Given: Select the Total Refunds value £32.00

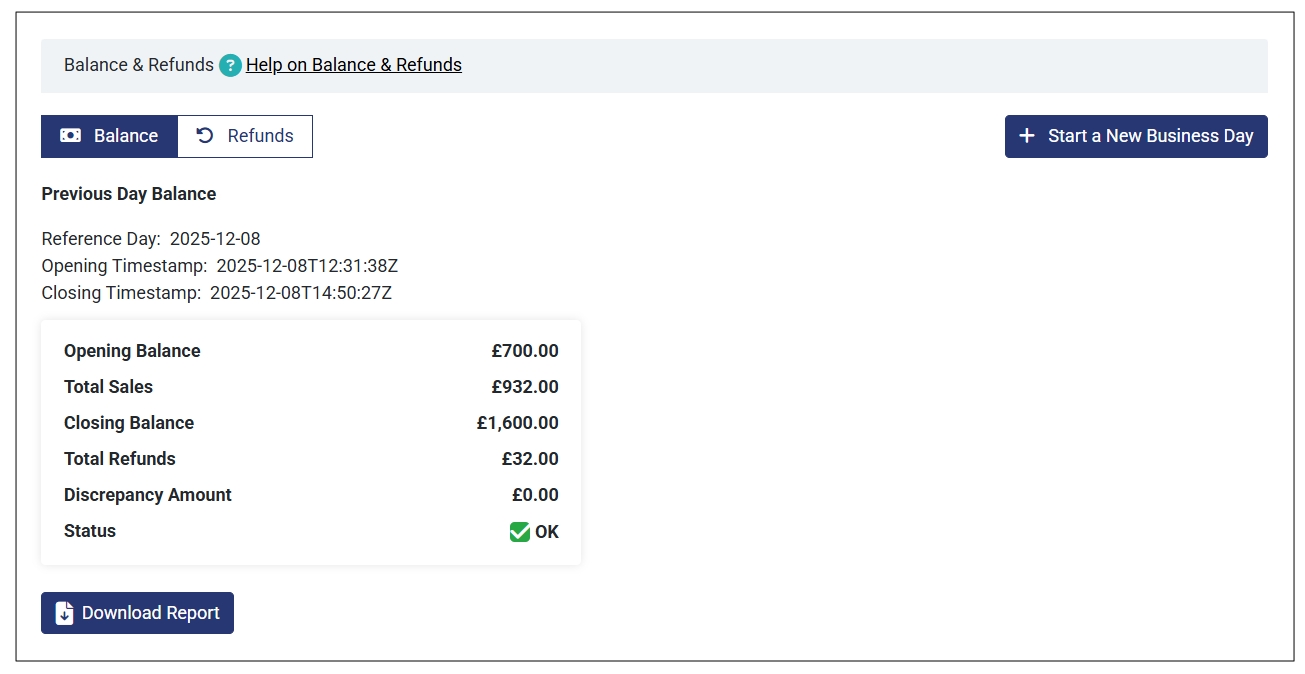Looking at the screenshot, I should [530, 459].
